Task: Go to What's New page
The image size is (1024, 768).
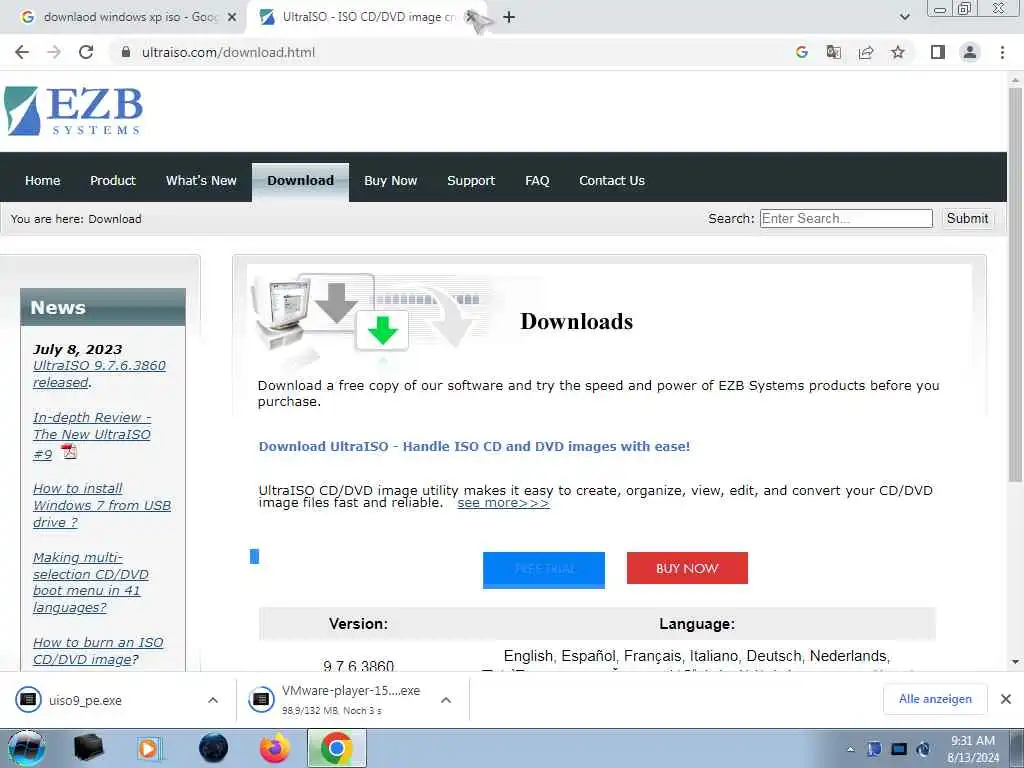Action: click(201, 181)
